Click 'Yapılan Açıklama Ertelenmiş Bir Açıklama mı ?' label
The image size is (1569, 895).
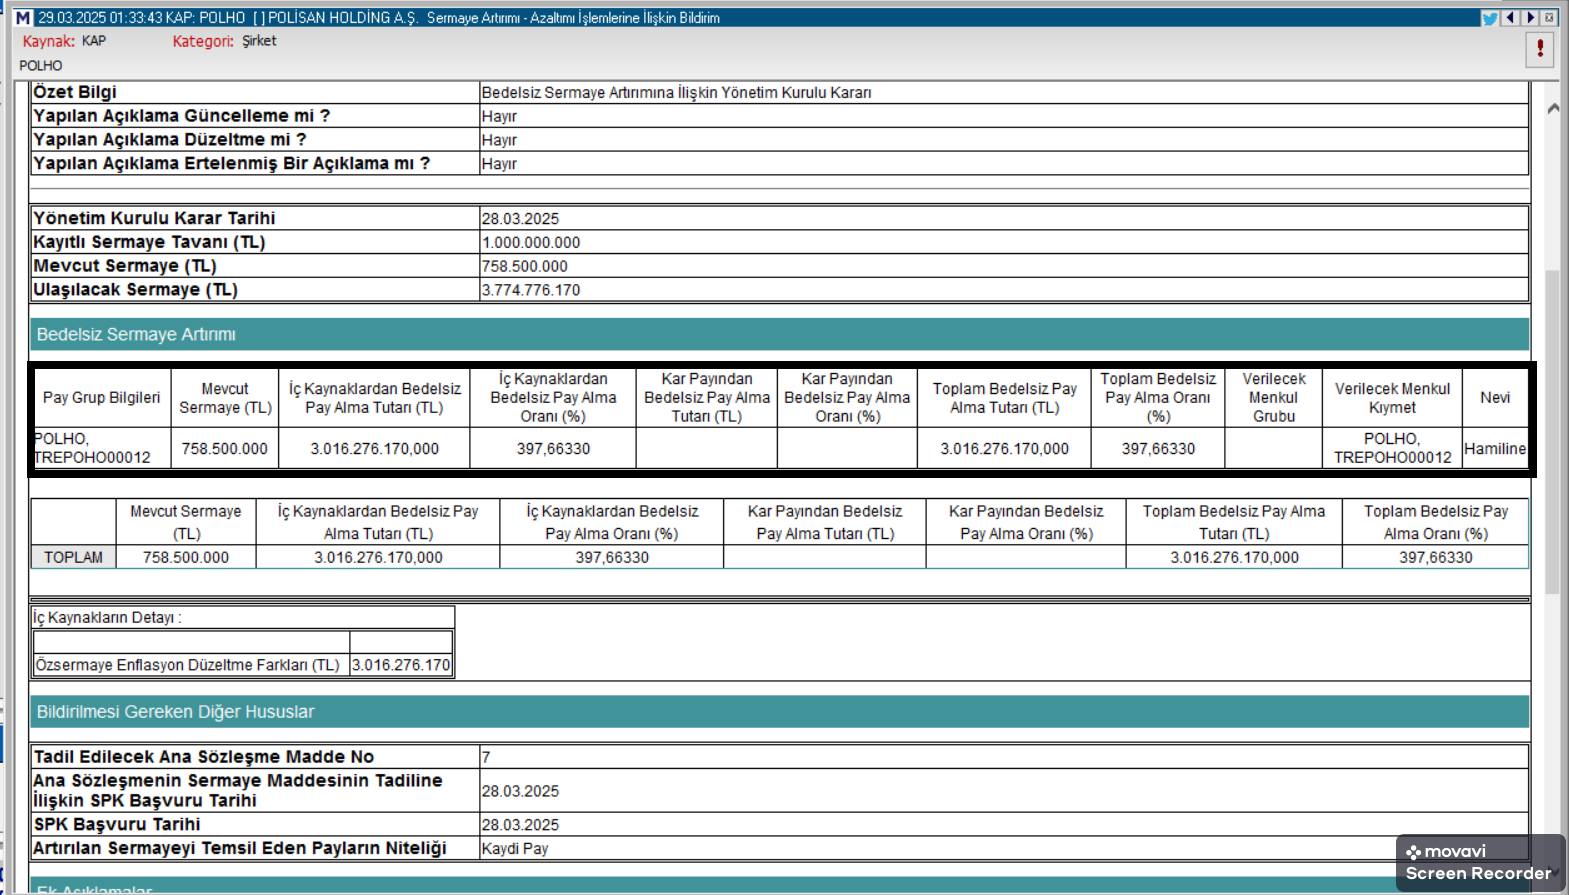(x=232, y=164)
